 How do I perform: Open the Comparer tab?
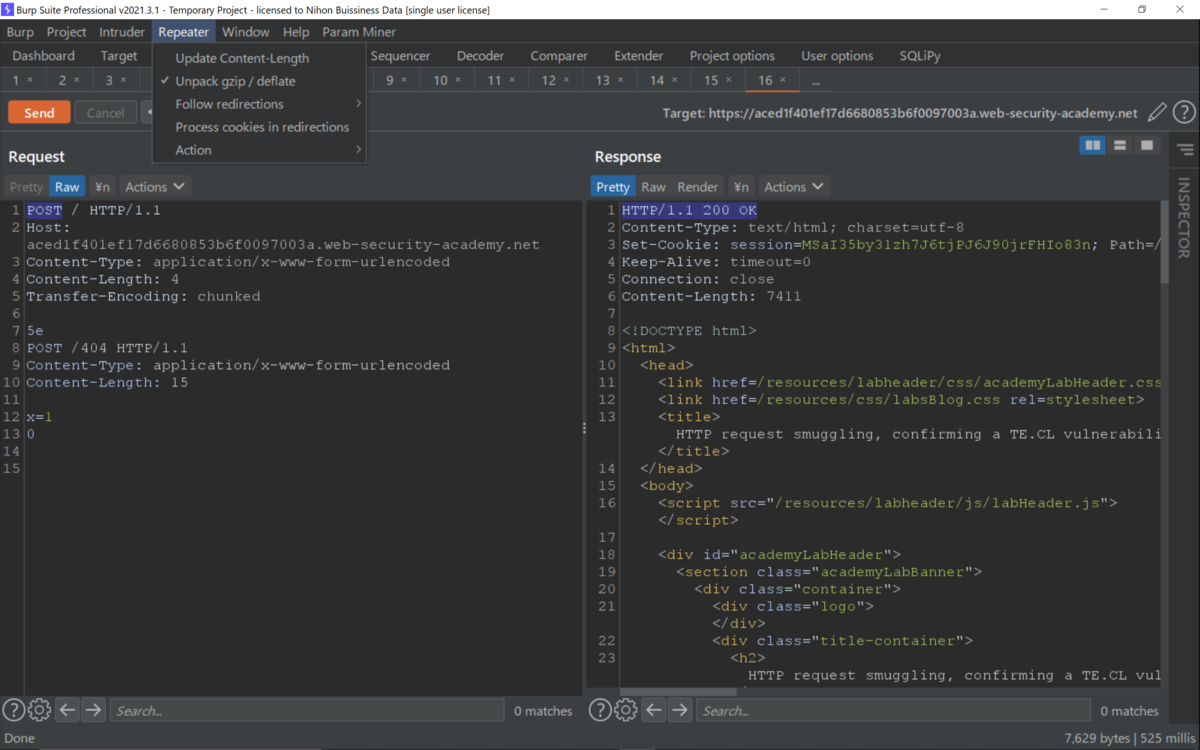point(559,56)
